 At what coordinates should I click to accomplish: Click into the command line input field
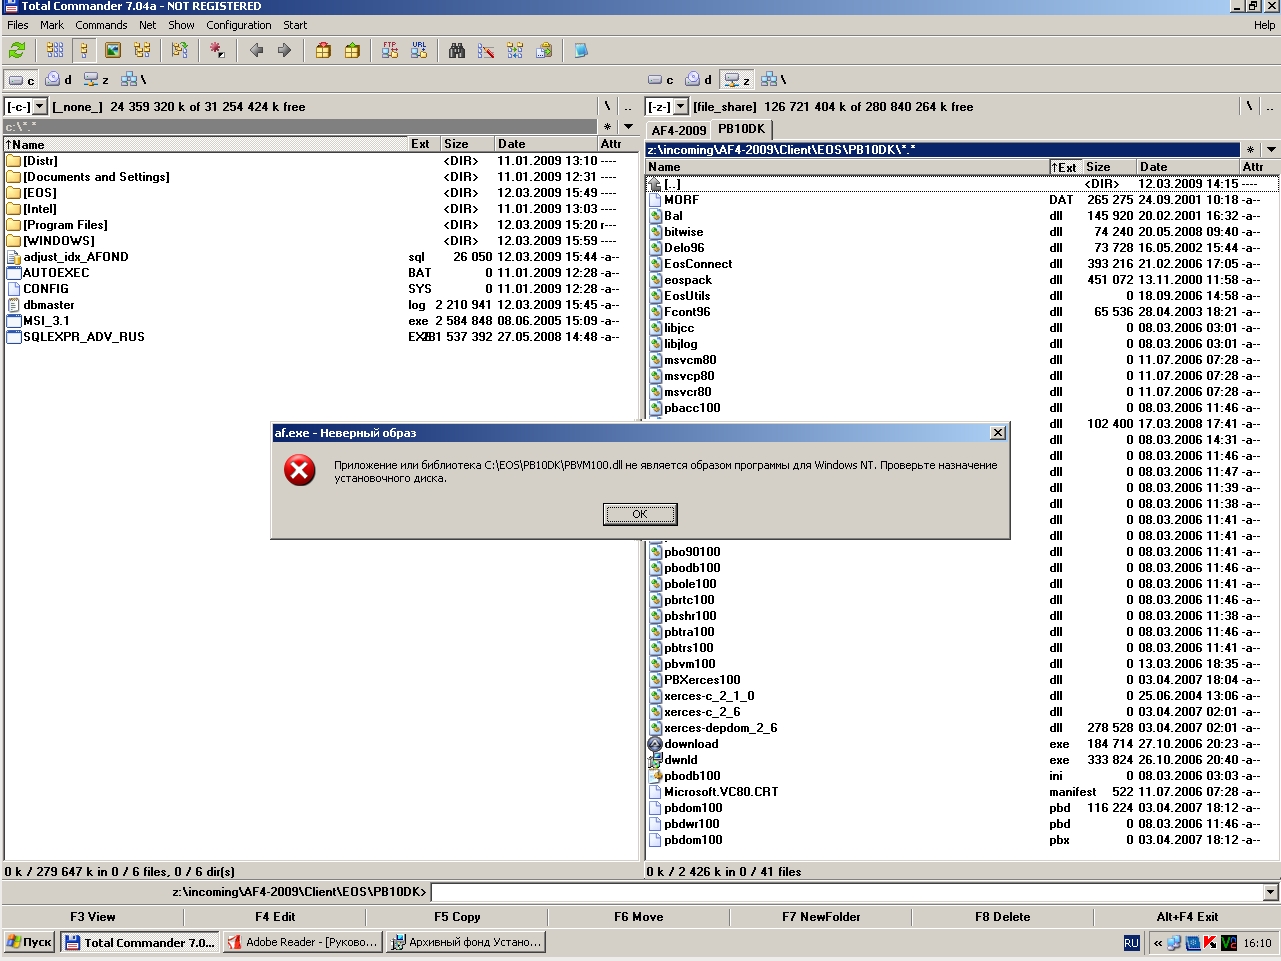coord(847,892)
